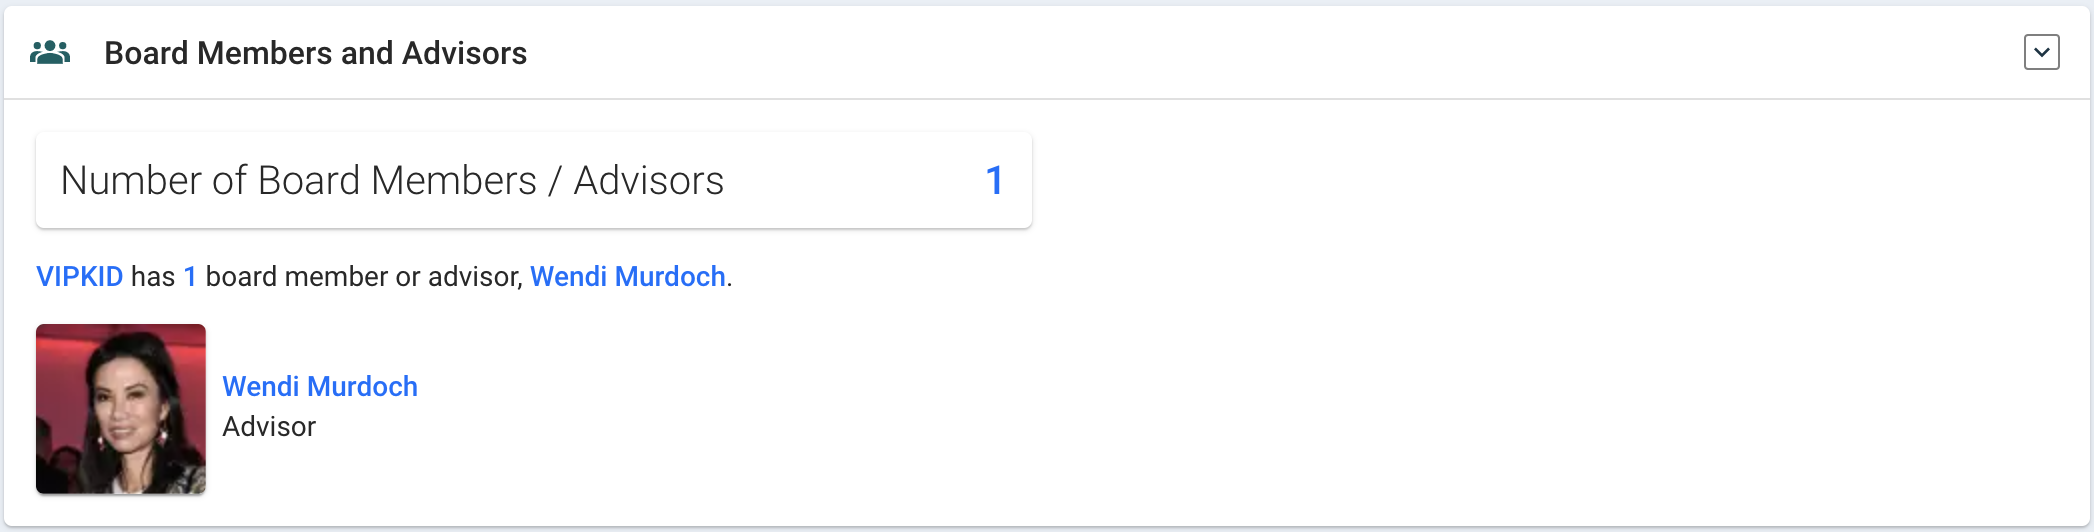Click the blue count "1" in the card
This screenshot has height=532, width=2094.
click(x=994, y=181)
